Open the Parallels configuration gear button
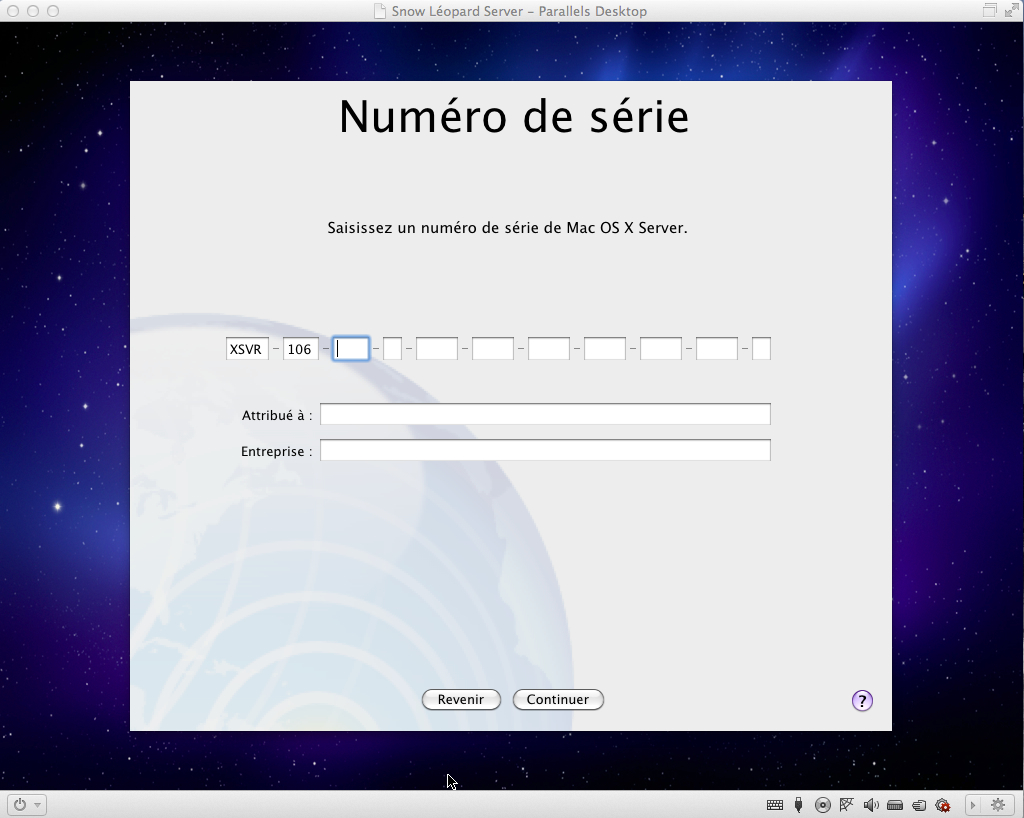The width and height of the screenshot is (1024, 818). coord(998,805)
